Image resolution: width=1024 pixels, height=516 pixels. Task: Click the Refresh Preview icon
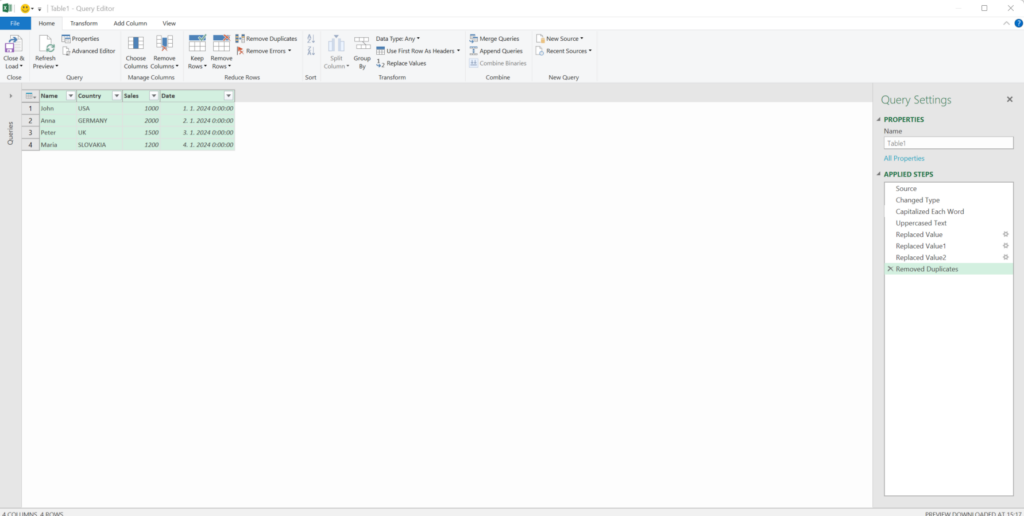46,44
